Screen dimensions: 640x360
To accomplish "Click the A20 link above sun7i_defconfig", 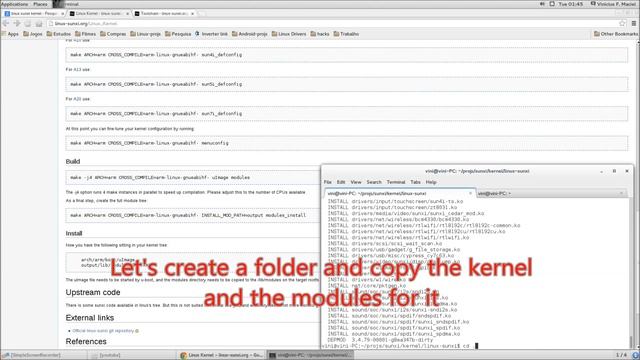I will pos(77,99).
